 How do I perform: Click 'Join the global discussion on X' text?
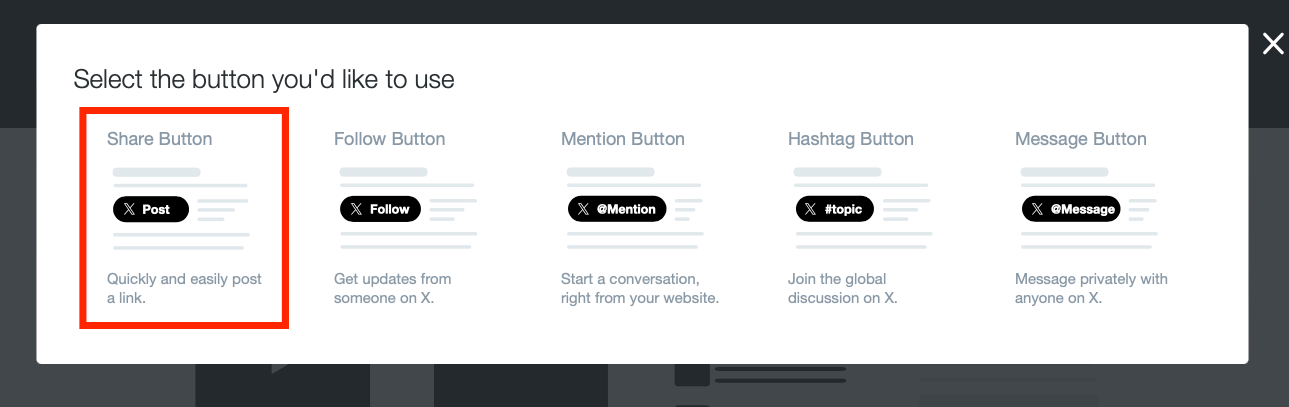[844, 288]
